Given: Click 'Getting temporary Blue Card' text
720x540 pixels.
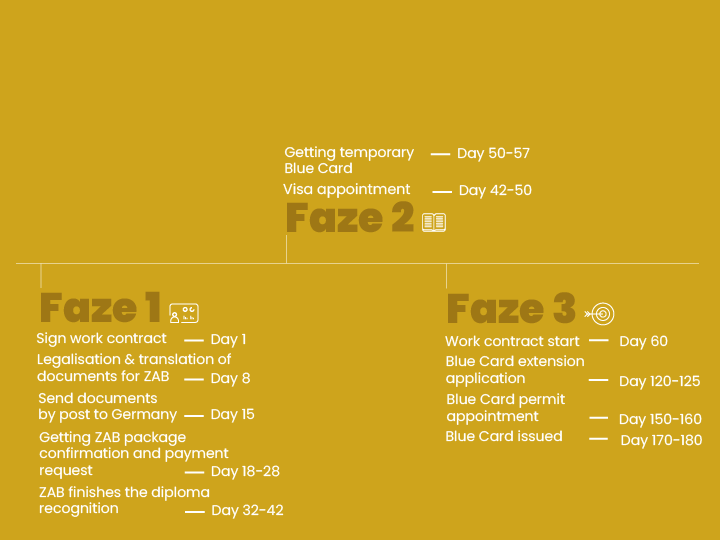Looking at the screenshot, I should click(348, 160).
